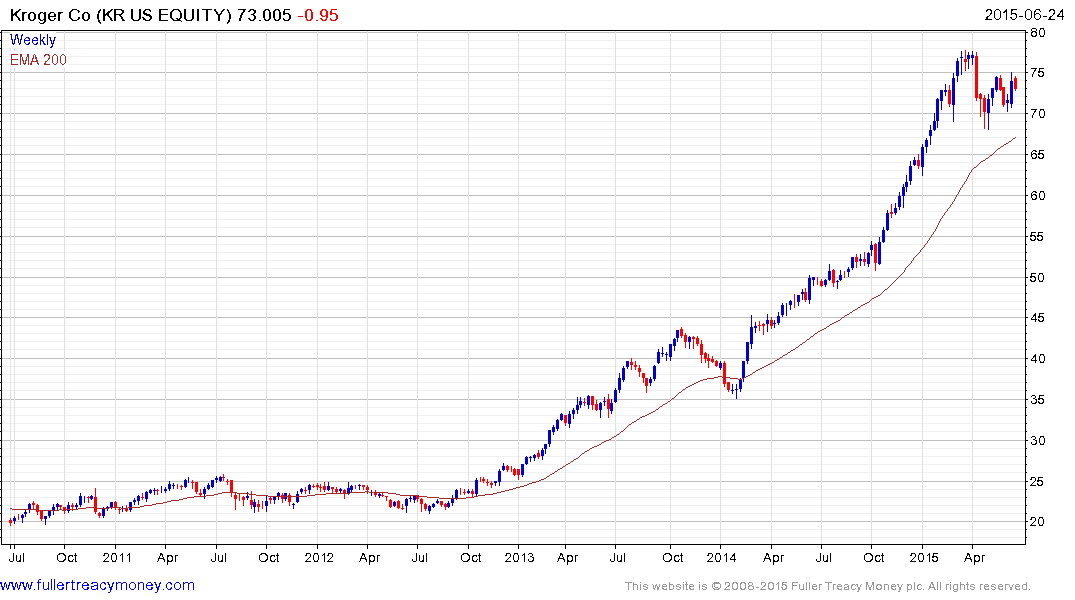Click the 2012 time axis label
The width and height of the screenshot is (1075, 600).
point(319,557)
